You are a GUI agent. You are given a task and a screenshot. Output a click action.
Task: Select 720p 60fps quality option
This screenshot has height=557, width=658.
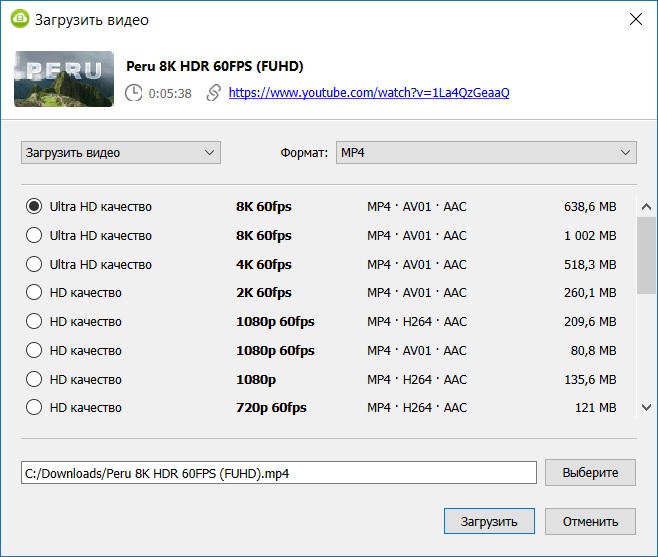(34, 408)
